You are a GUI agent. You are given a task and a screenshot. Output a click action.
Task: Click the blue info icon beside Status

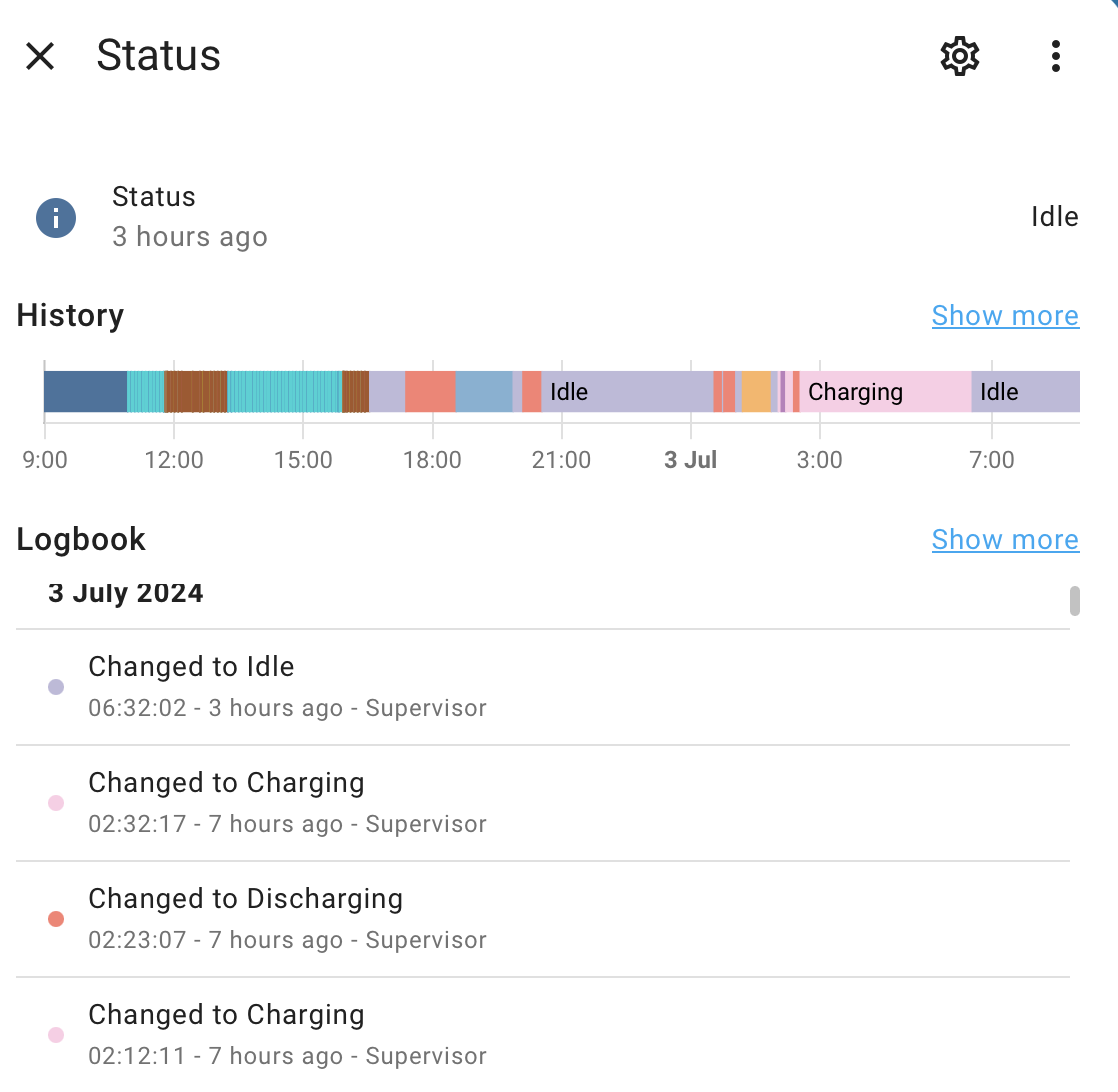(56, 217)
